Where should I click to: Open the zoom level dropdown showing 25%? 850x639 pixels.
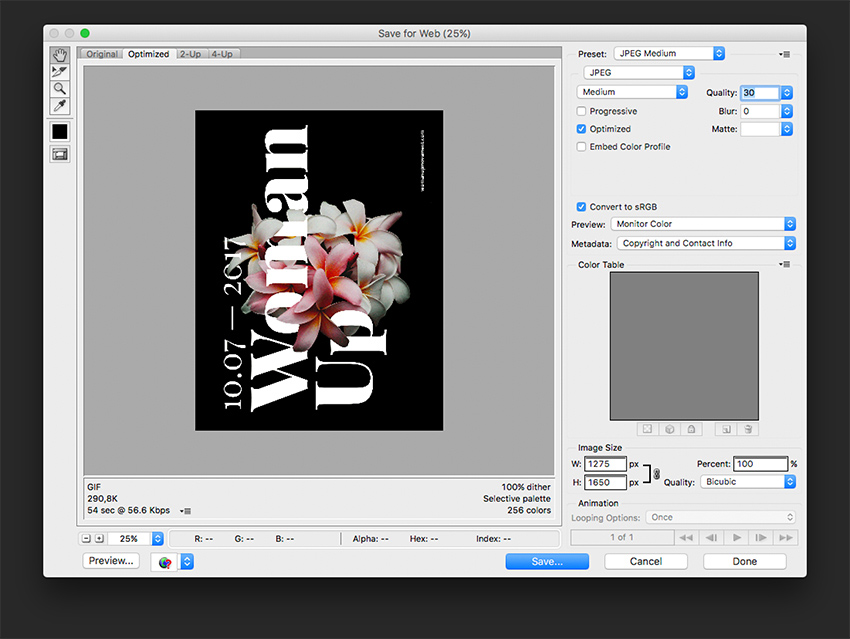(x=136, y=539)
